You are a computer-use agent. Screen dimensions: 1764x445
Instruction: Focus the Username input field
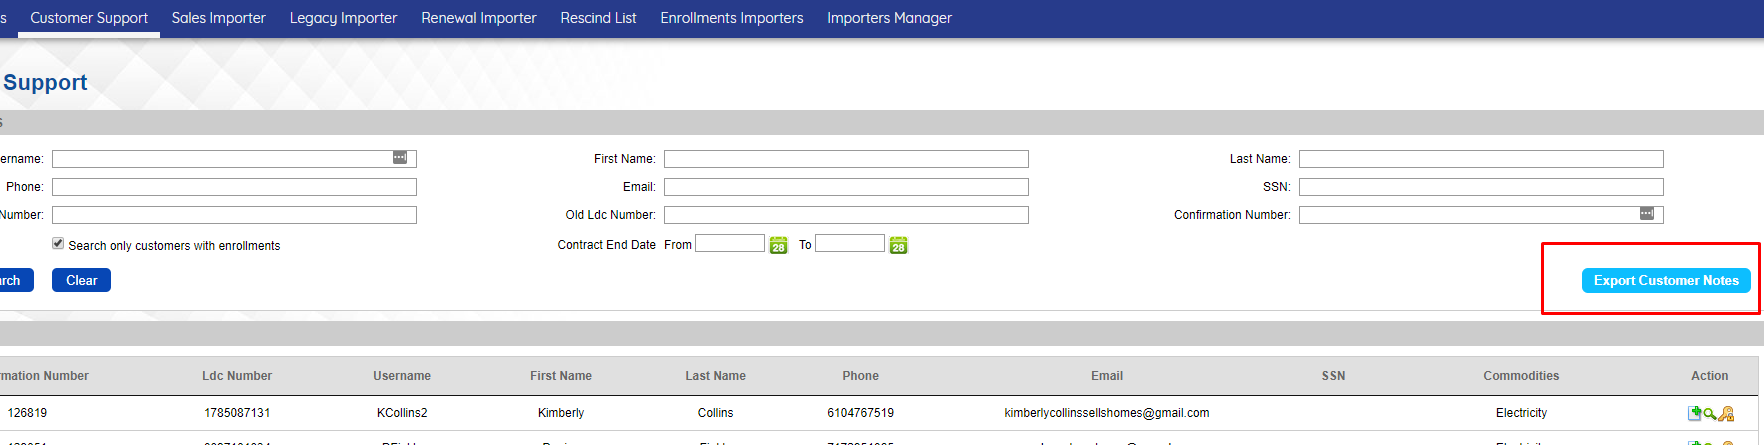coord(234,159)
